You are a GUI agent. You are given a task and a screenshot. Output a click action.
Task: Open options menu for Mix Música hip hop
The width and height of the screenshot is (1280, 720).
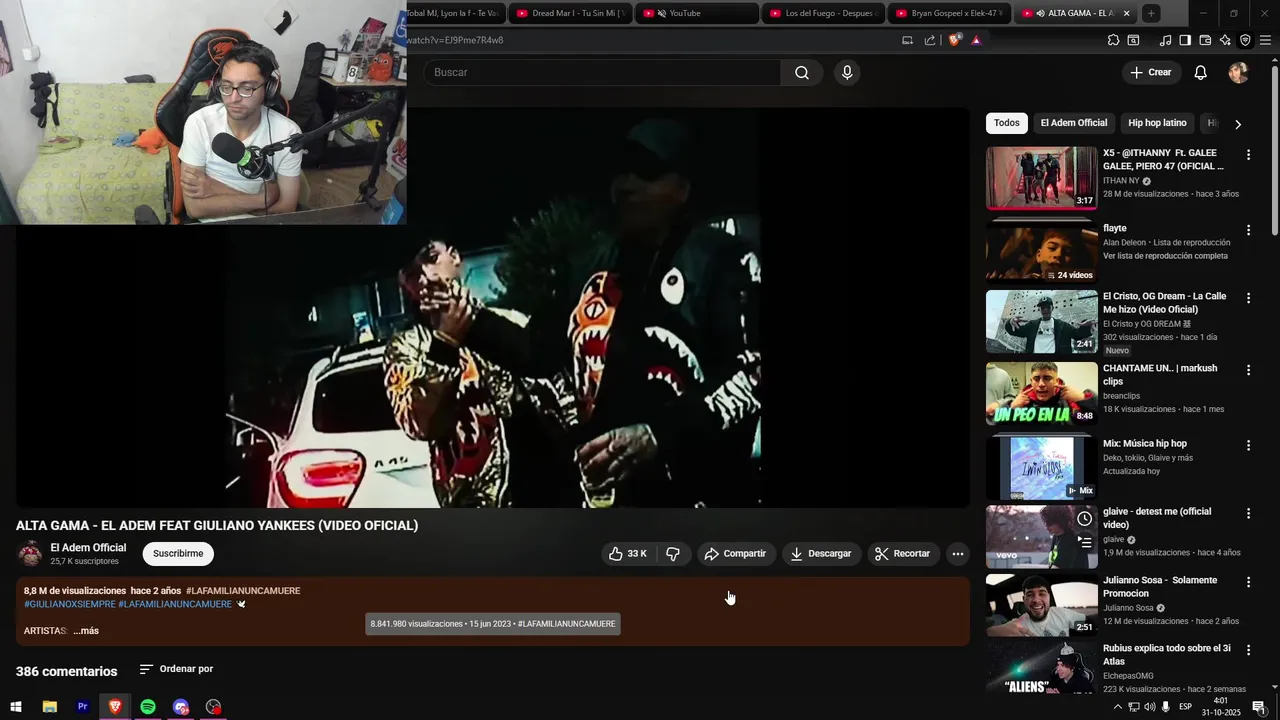(1248, 445)
